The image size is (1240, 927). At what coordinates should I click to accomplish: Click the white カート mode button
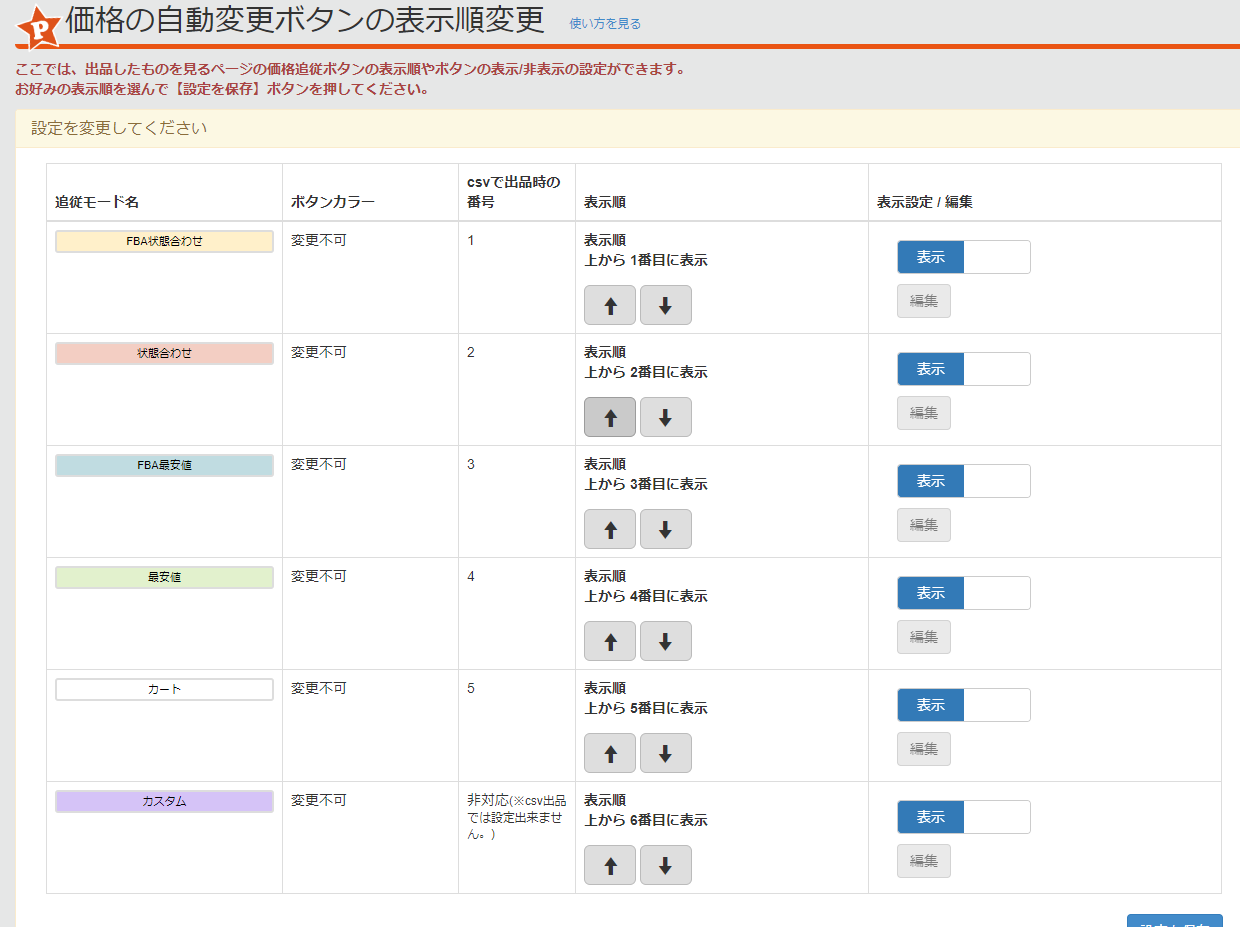pyautogui.click(x=164, y=690)
